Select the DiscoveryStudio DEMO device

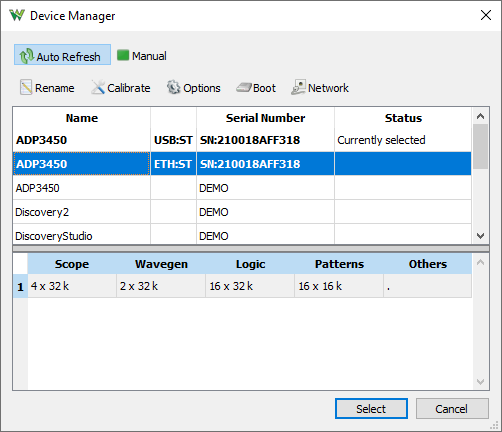click(x=242, y=234)
